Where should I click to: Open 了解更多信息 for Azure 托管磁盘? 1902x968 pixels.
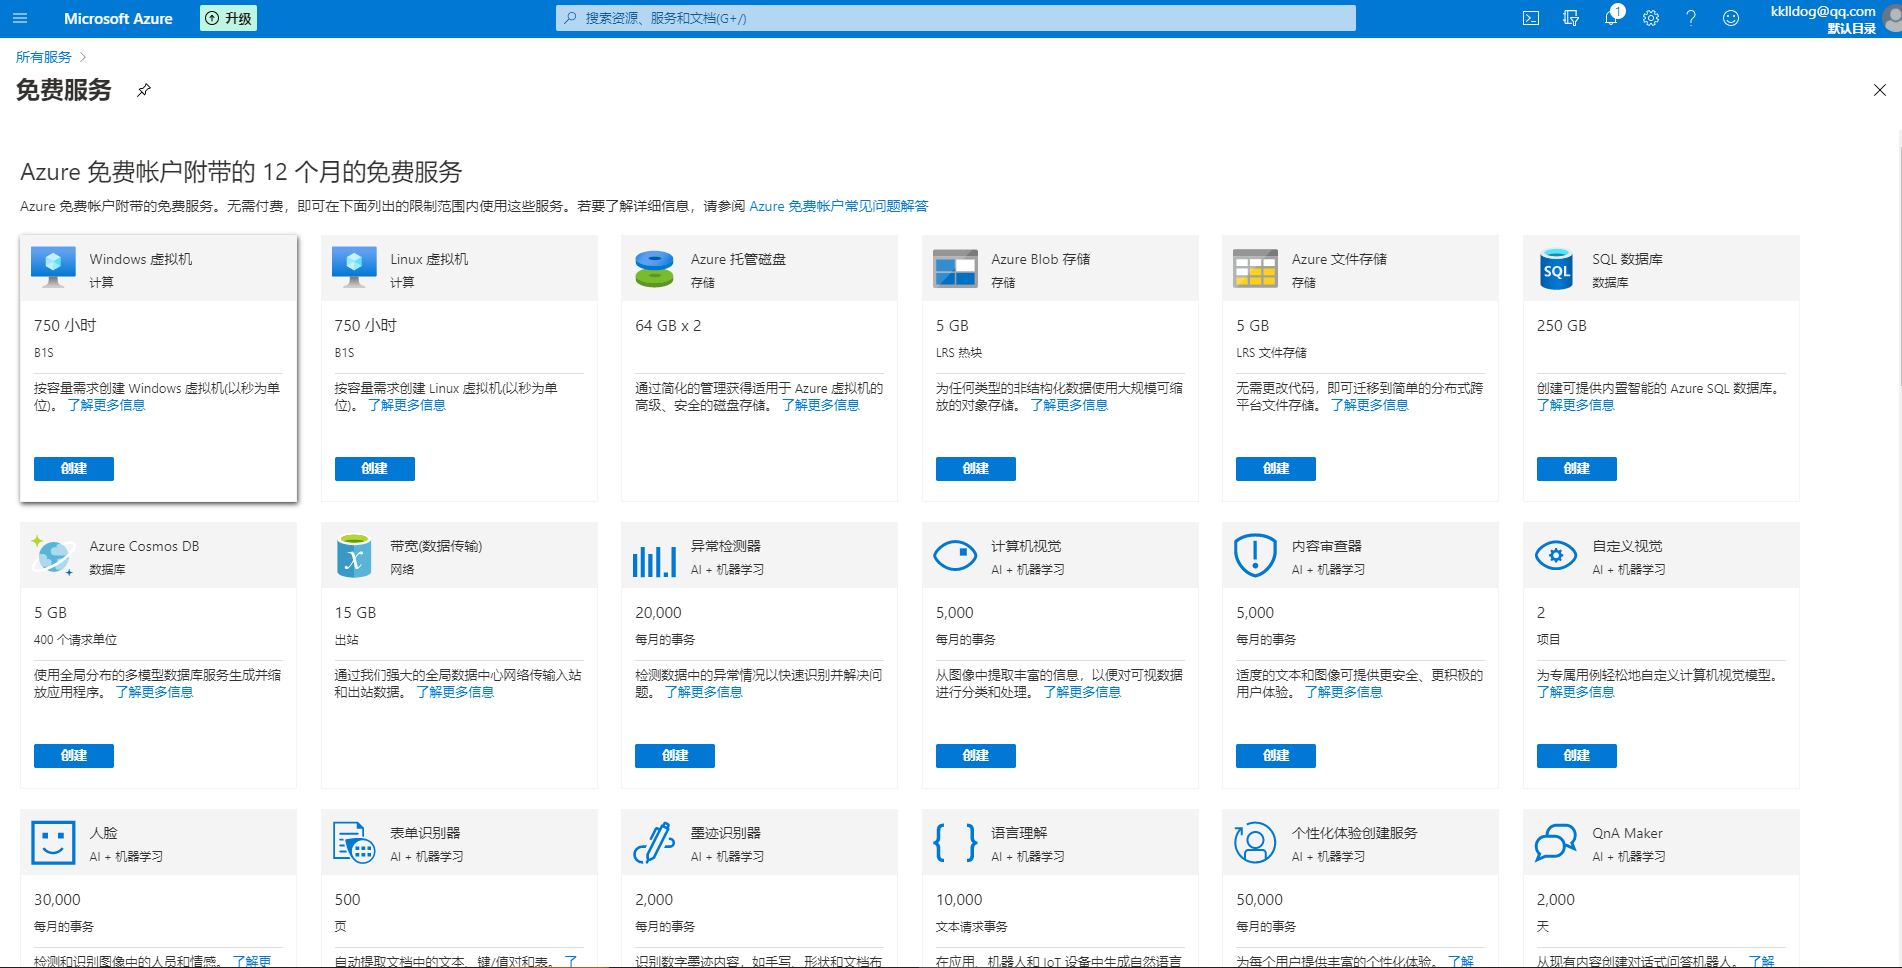coord(821,405)
